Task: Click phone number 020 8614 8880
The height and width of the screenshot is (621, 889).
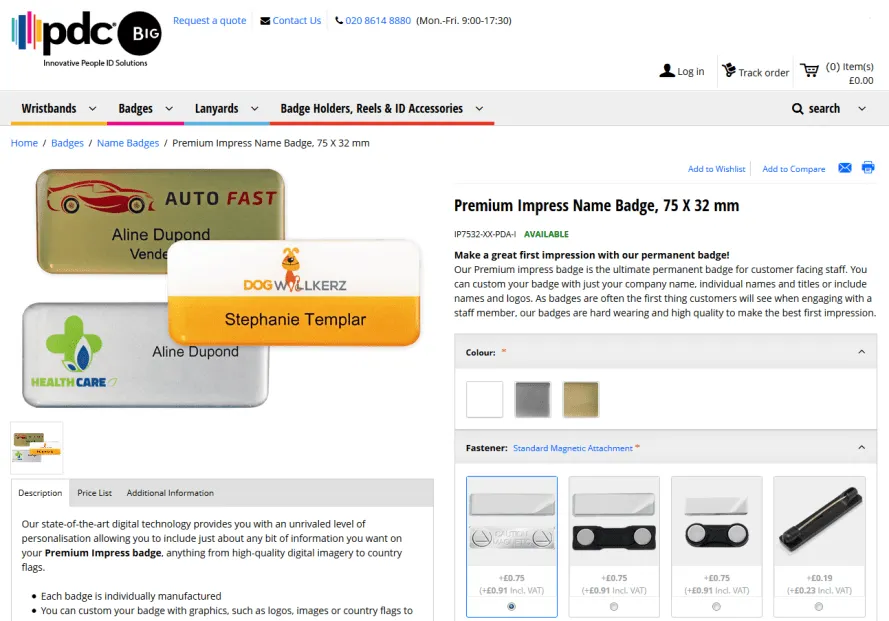Action: [x=378, y=20]
